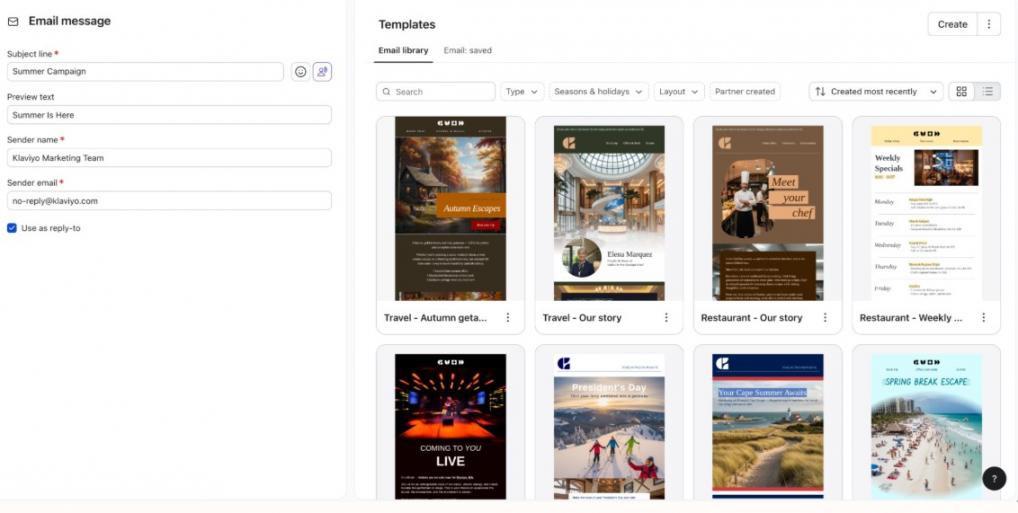1018x513 pixels.
Task: Expand the Seasons & holidays filter
Action: 598,92
